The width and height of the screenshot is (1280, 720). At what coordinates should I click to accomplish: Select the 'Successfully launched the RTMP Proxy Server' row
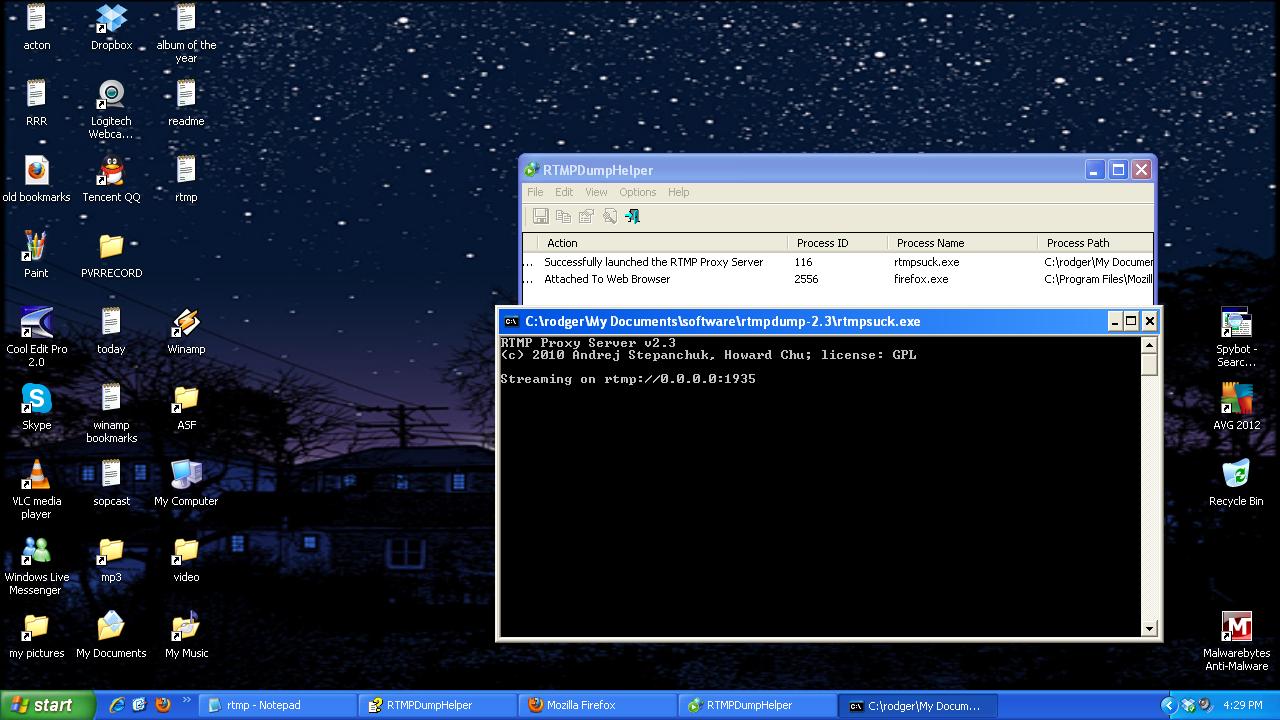point(838,262)
